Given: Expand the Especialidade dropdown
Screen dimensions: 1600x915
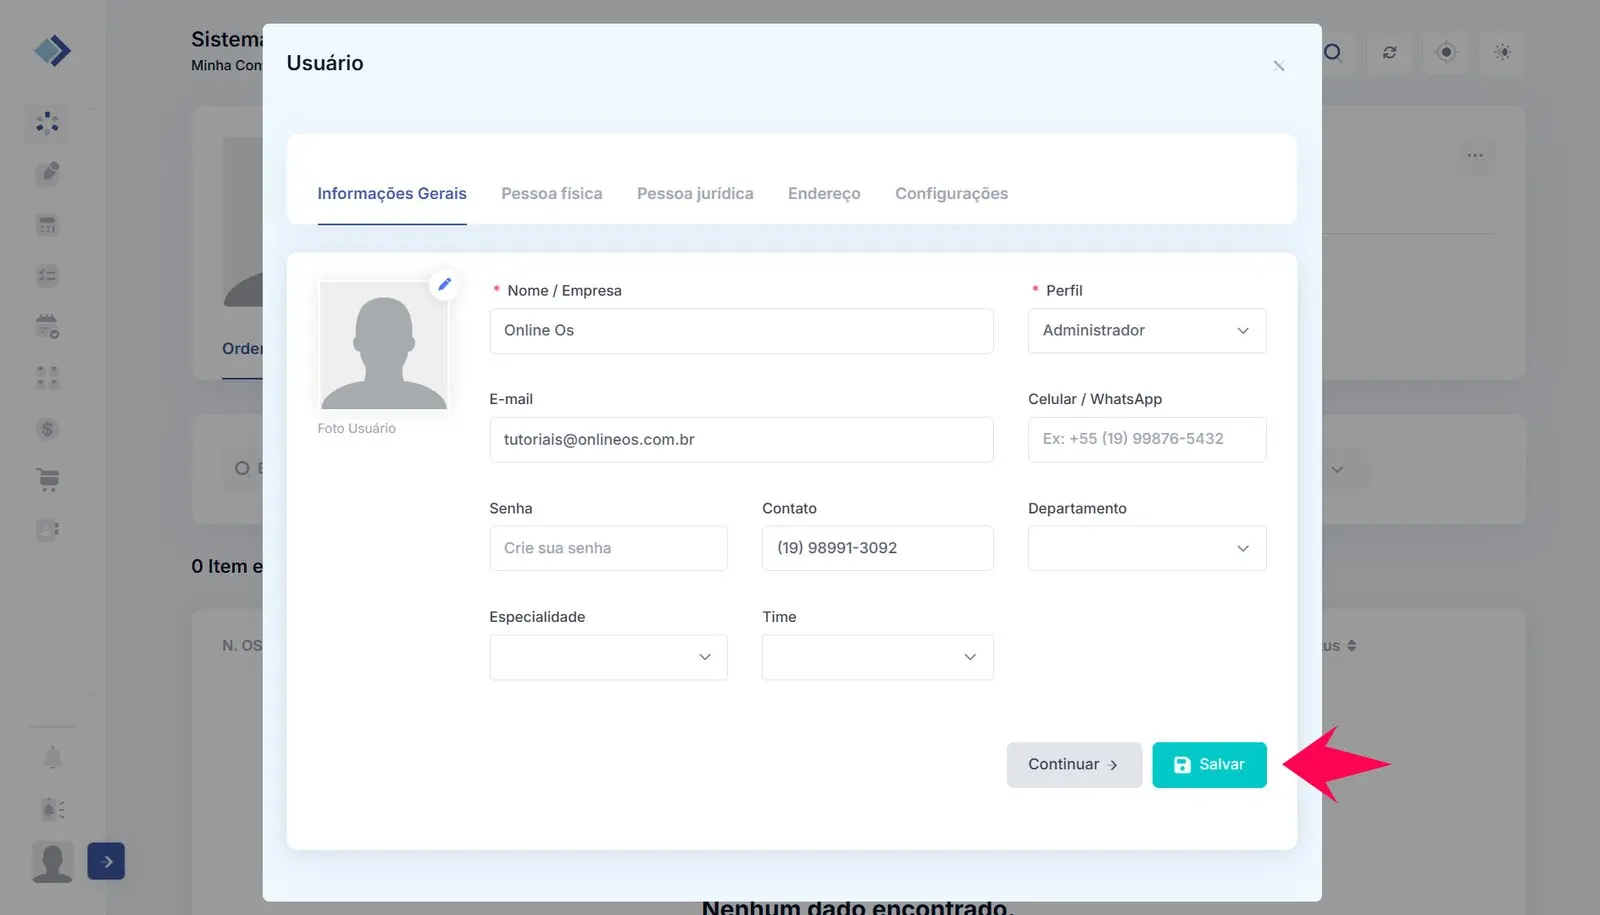Looking at the screenshot, I should click(608, 657).
